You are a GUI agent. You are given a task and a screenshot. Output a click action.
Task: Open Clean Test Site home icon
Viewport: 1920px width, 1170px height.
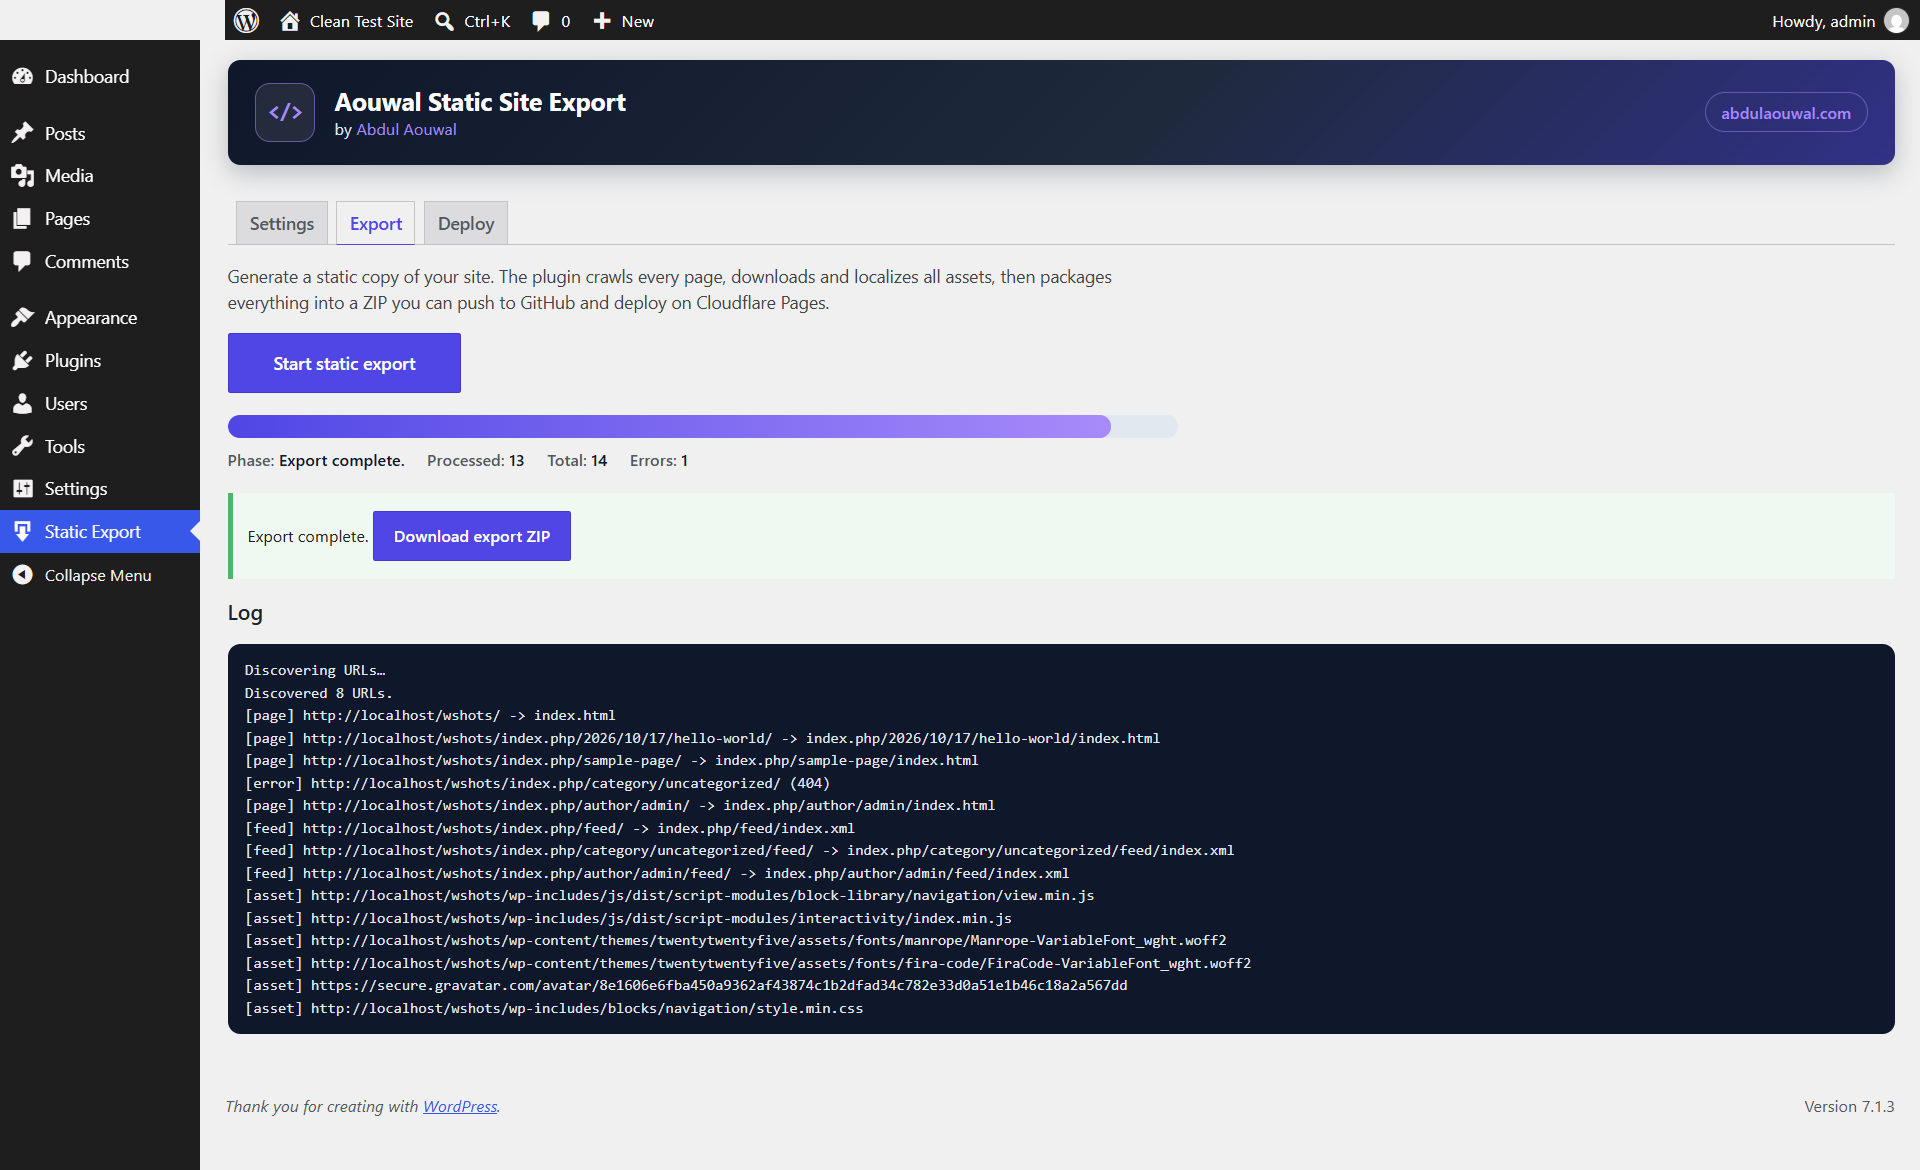pos(290,21)
